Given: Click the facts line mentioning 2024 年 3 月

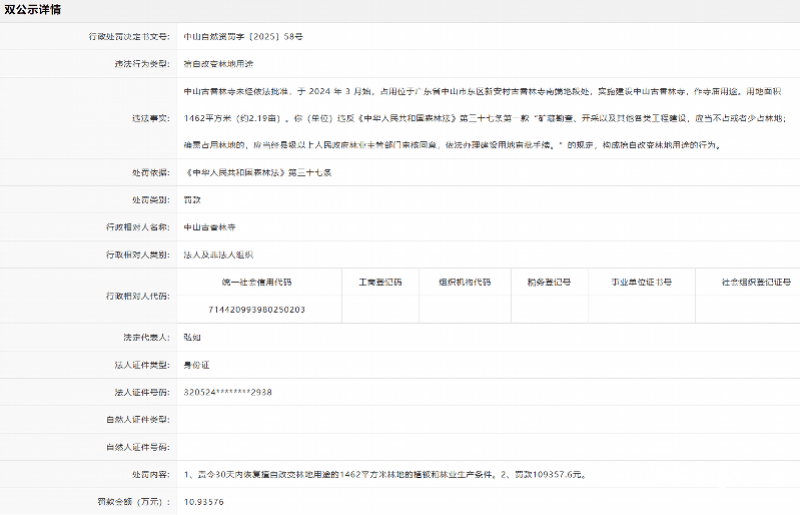Looking at the screenshot, I should (x=482, y=91).
